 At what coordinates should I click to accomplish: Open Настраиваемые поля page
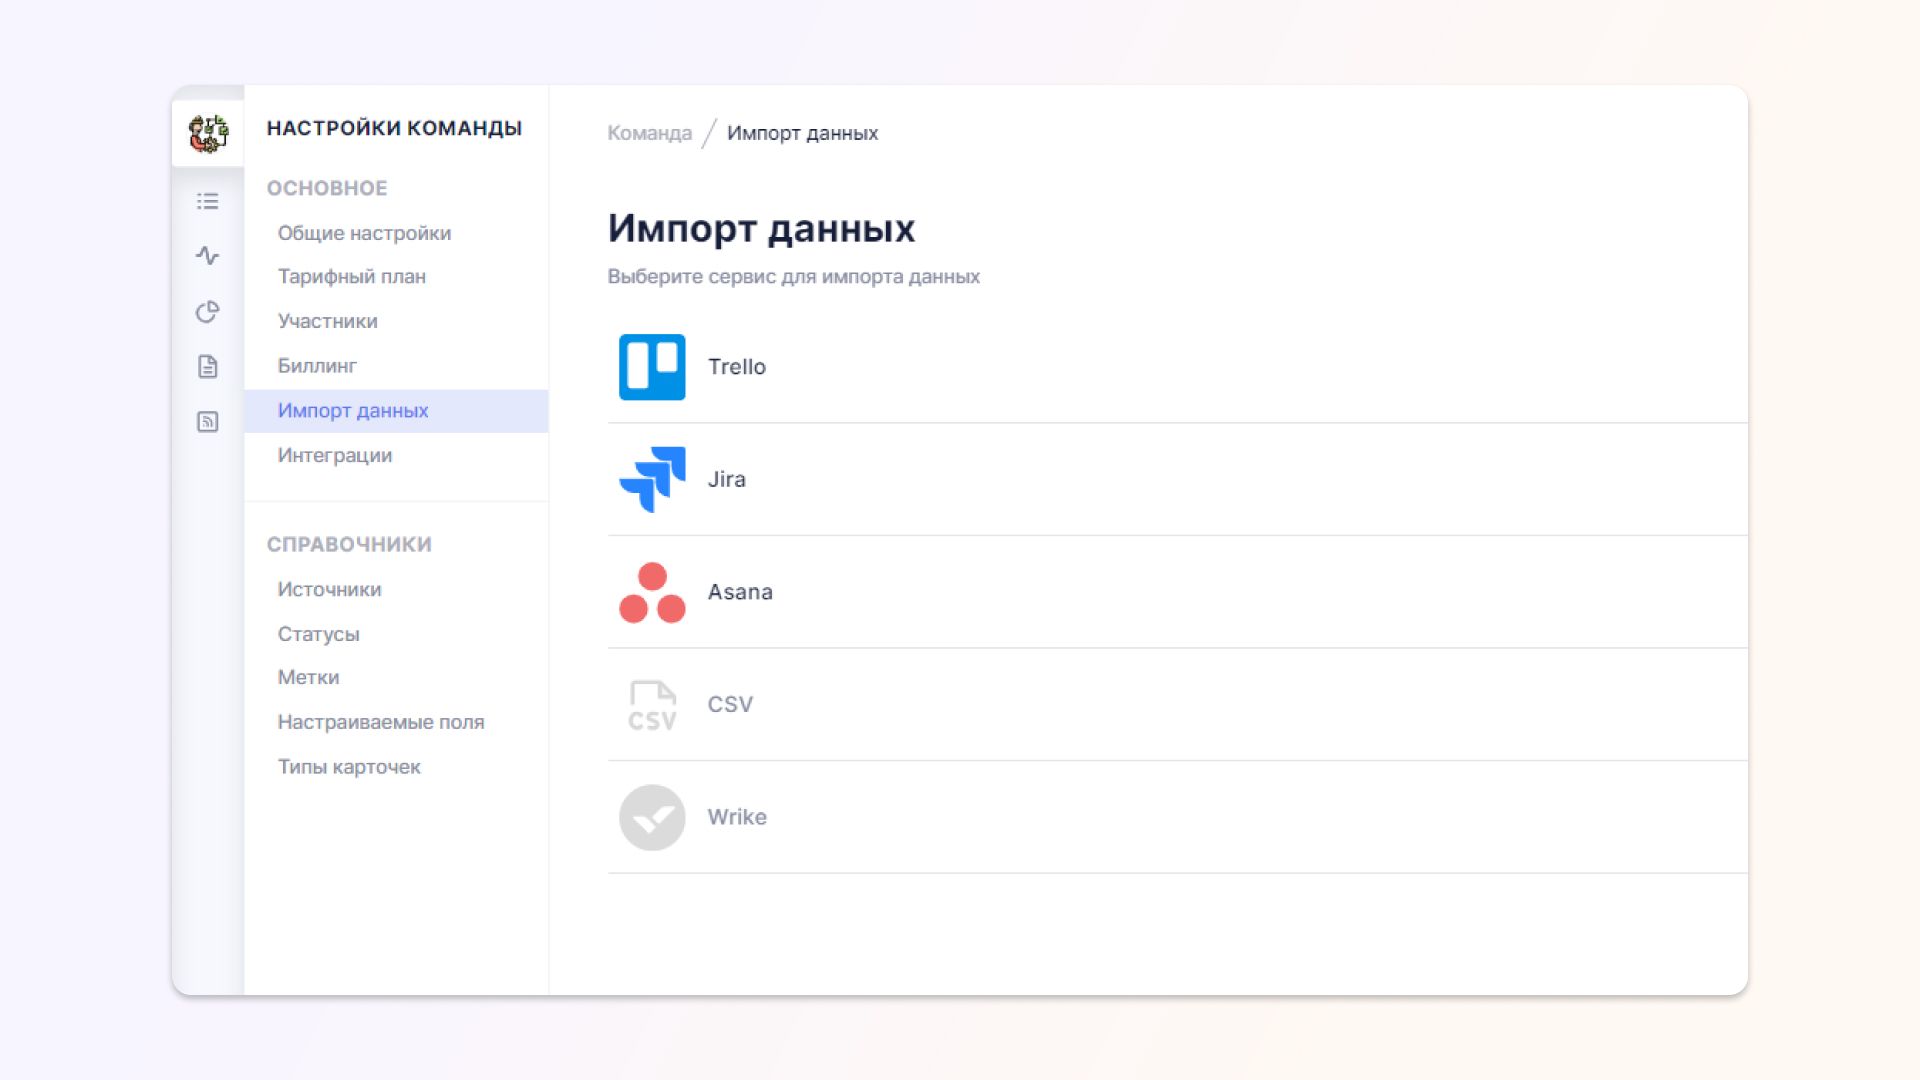tap(380, 722)
